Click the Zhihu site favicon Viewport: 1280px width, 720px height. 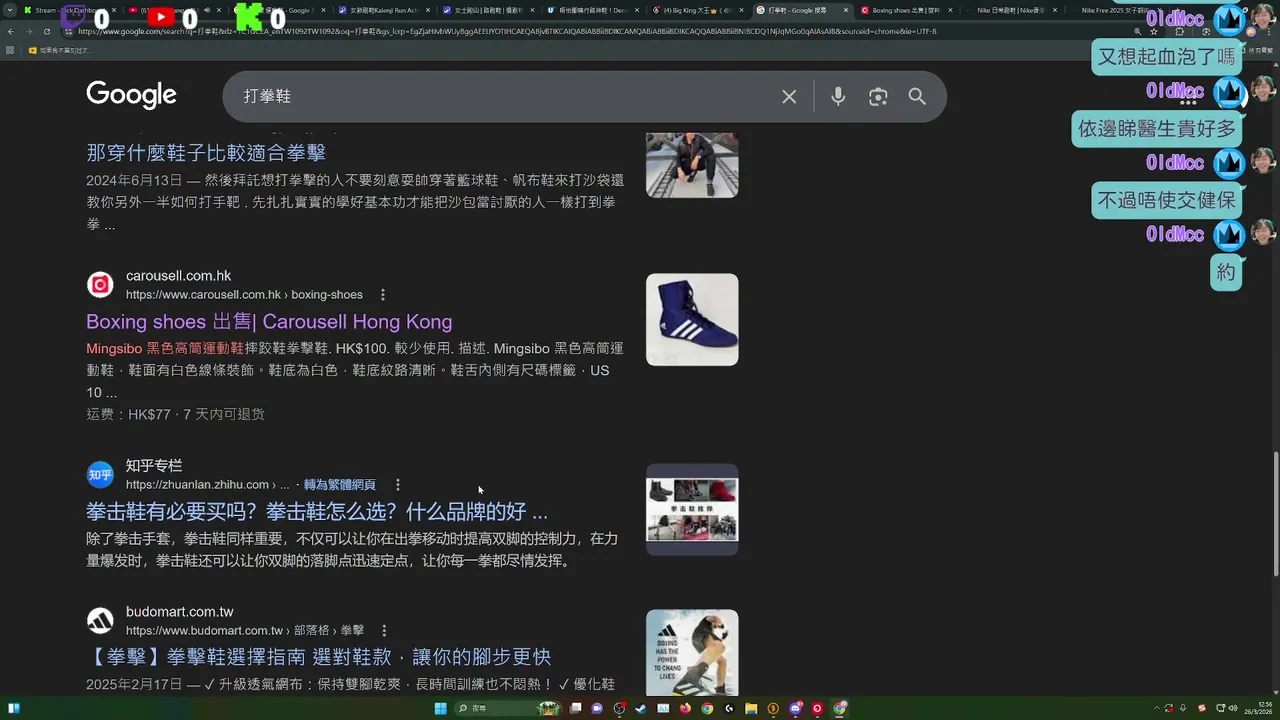[100, 475]
